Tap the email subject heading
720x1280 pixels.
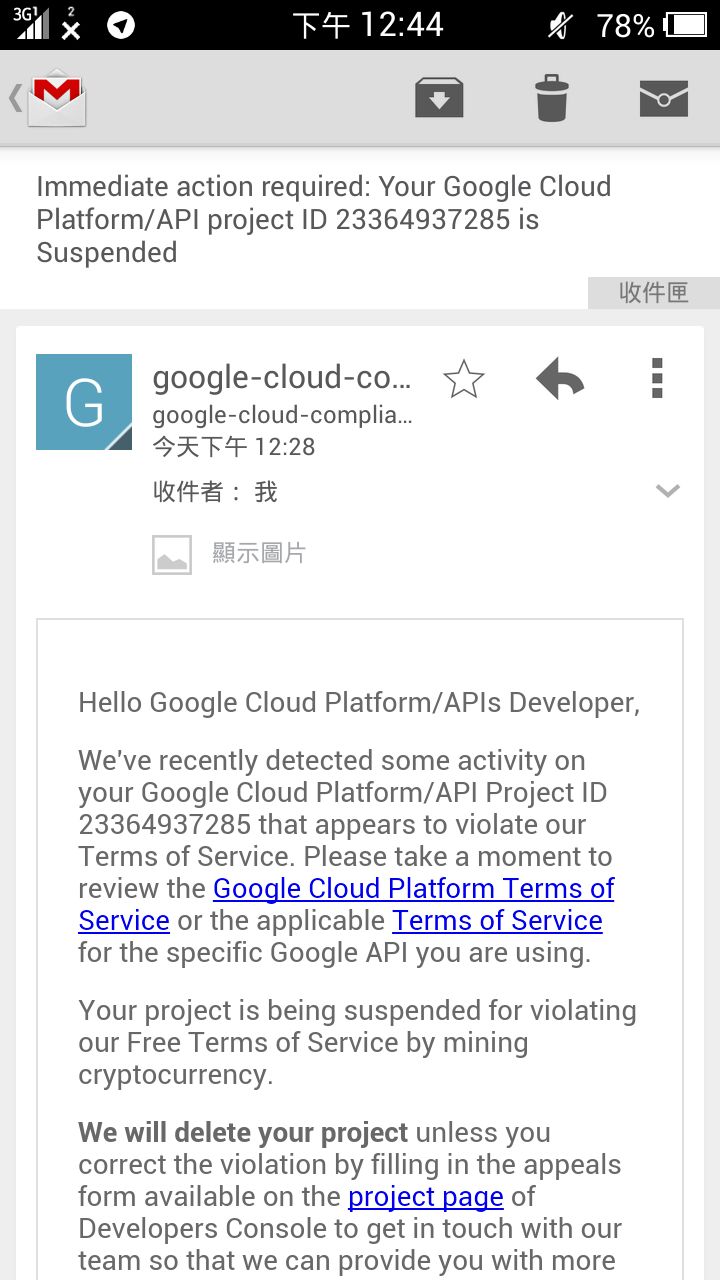[x=324, y=219]
